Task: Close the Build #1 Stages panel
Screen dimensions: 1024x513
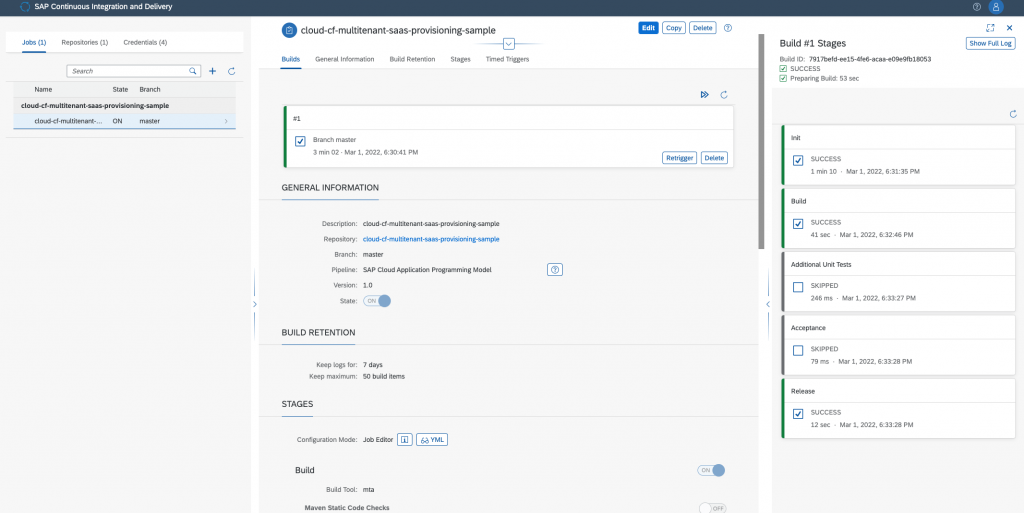Action: tap(1009, 28)
